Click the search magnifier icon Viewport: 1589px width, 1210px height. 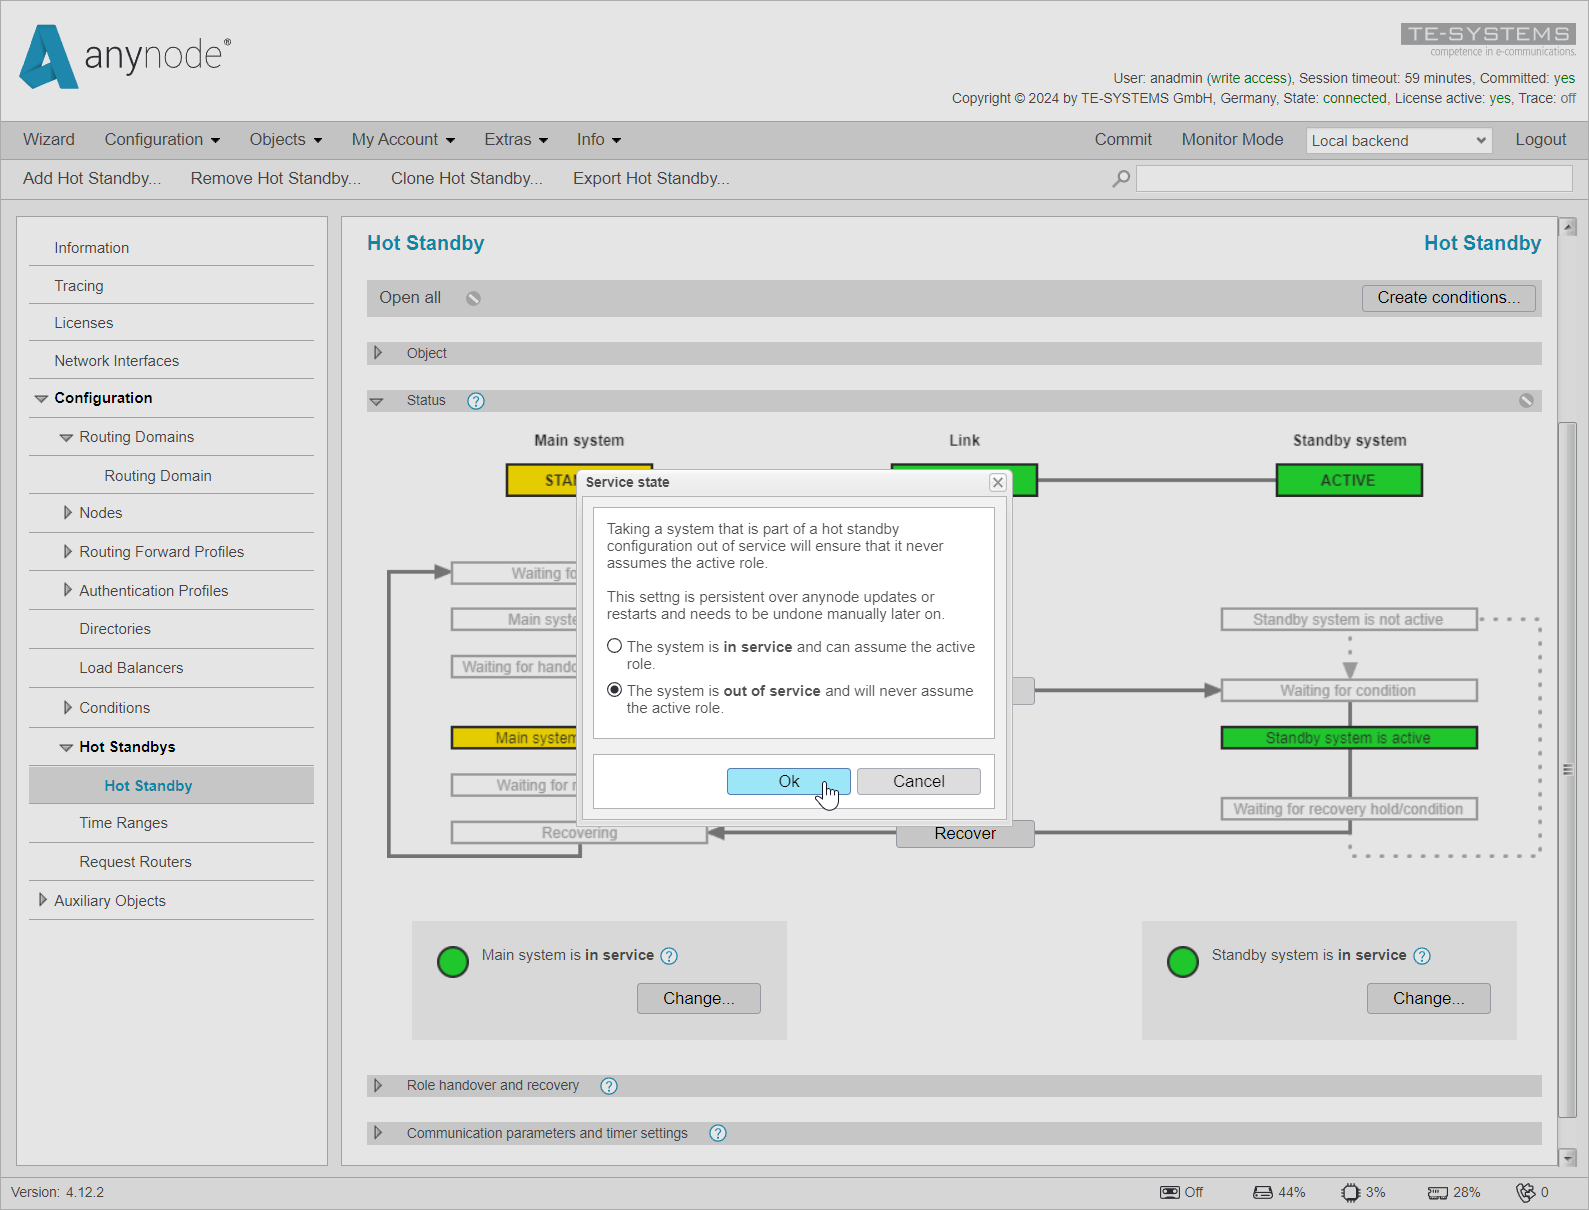(1121, 178)
